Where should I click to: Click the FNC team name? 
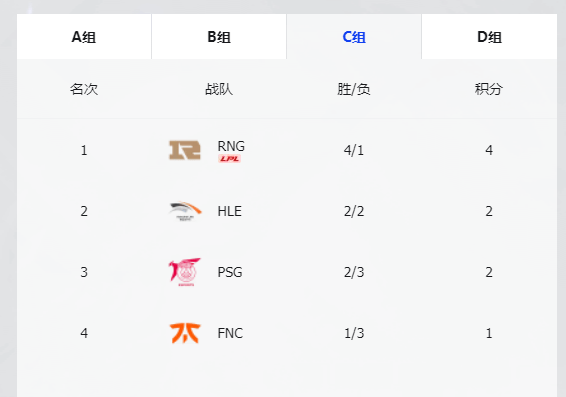click(230, 333)
